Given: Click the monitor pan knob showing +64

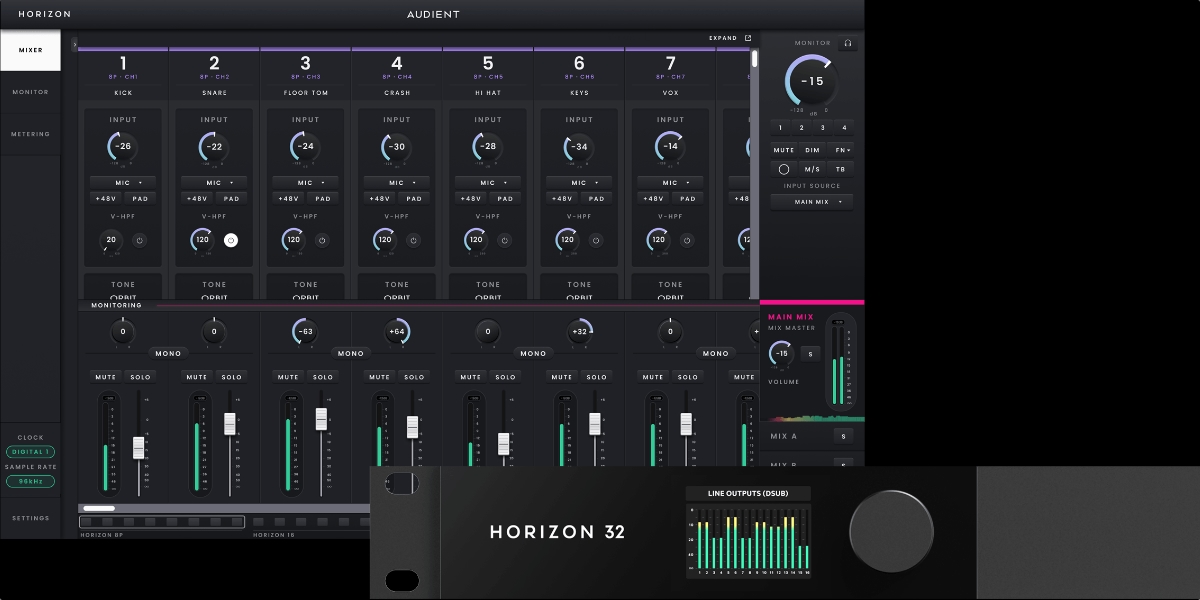Looking at the screenshot, I should (x=397, y=331).
